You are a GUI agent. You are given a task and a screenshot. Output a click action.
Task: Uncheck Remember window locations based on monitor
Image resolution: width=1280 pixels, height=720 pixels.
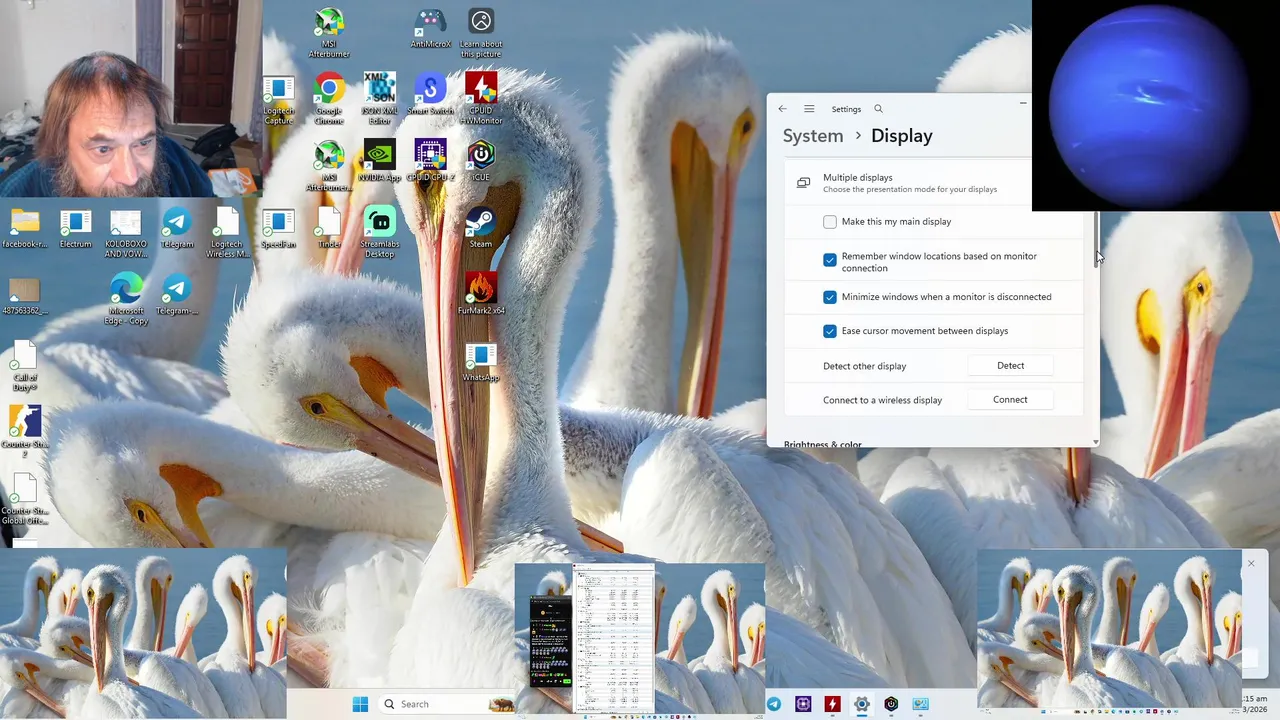click(x=830, y=260)
